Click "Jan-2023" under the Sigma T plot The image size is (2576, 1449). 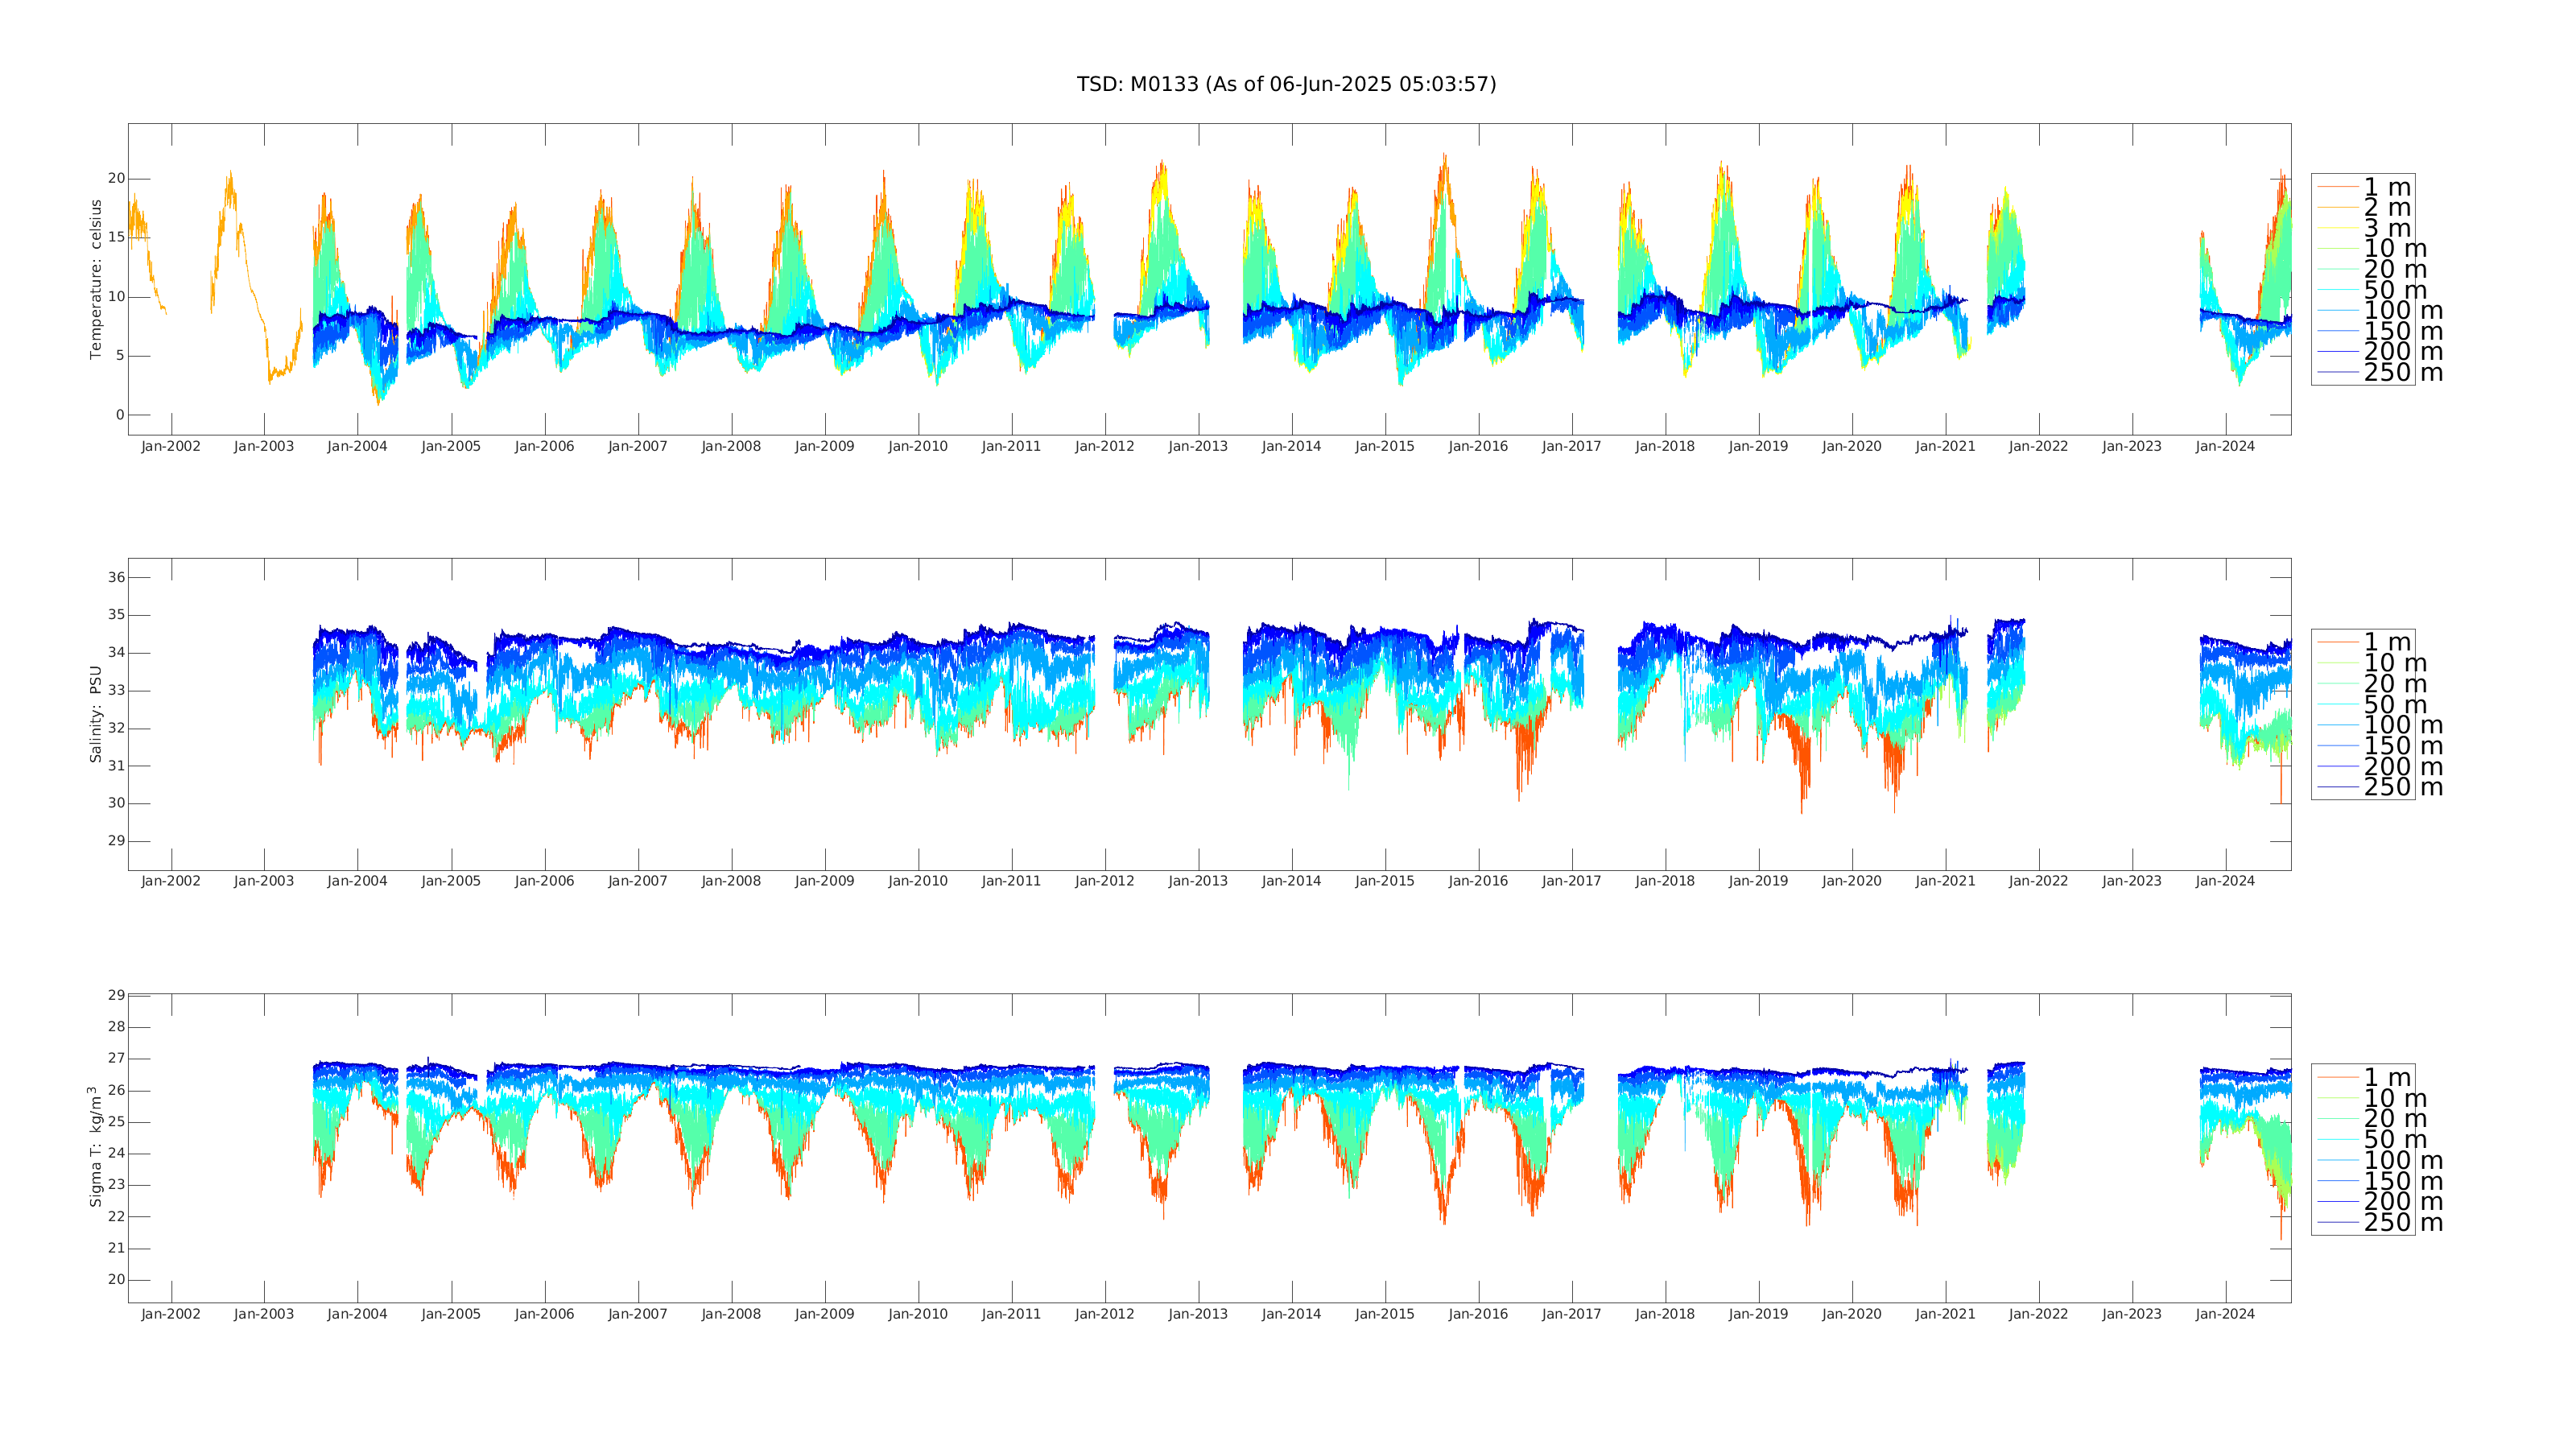(2132, 1314)
